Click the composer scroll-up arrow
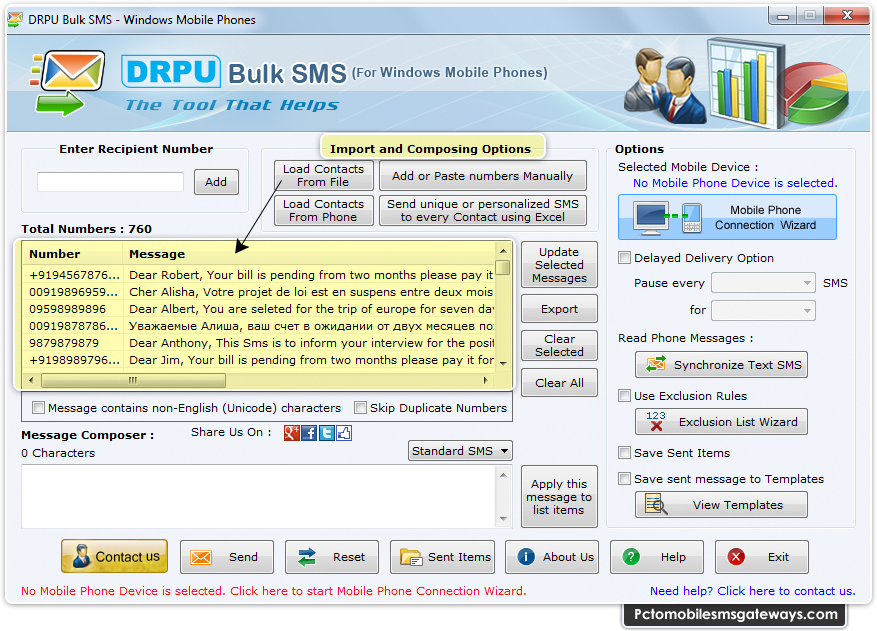This screenshot has width=877, height=631. 503,475
